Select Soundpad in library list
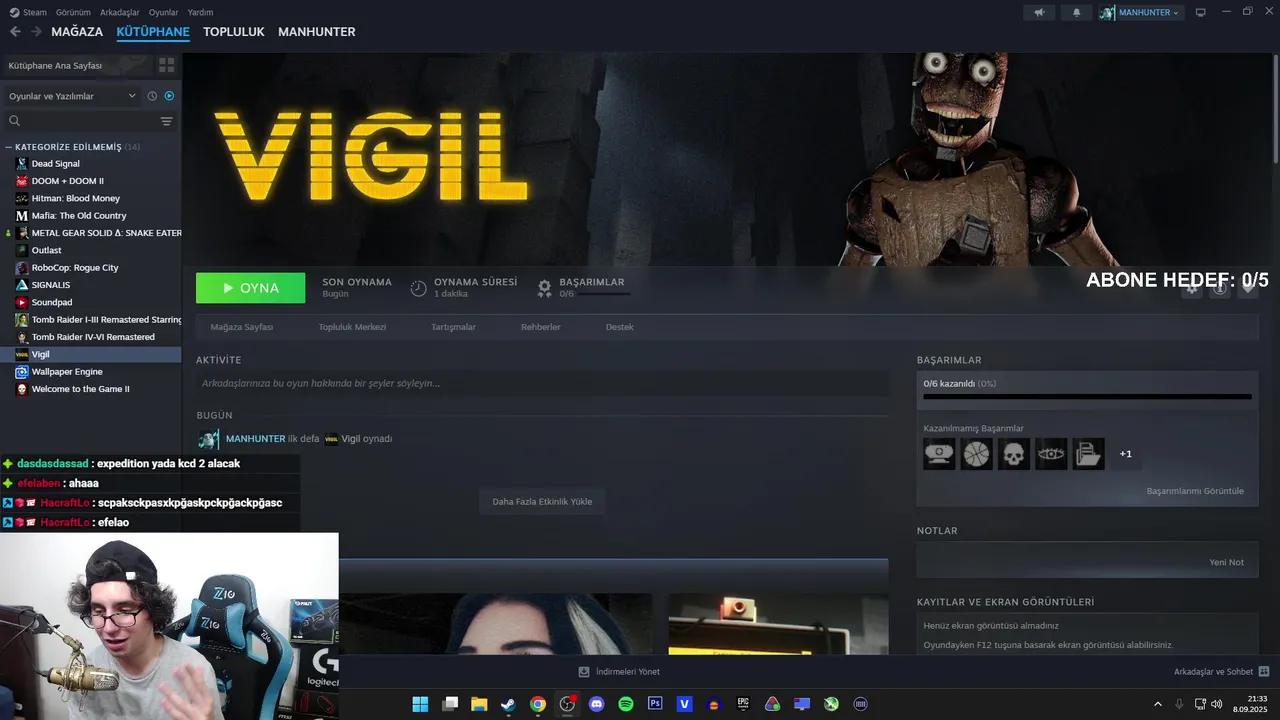The image size is (1280, 720). click(x=91, y=302)
